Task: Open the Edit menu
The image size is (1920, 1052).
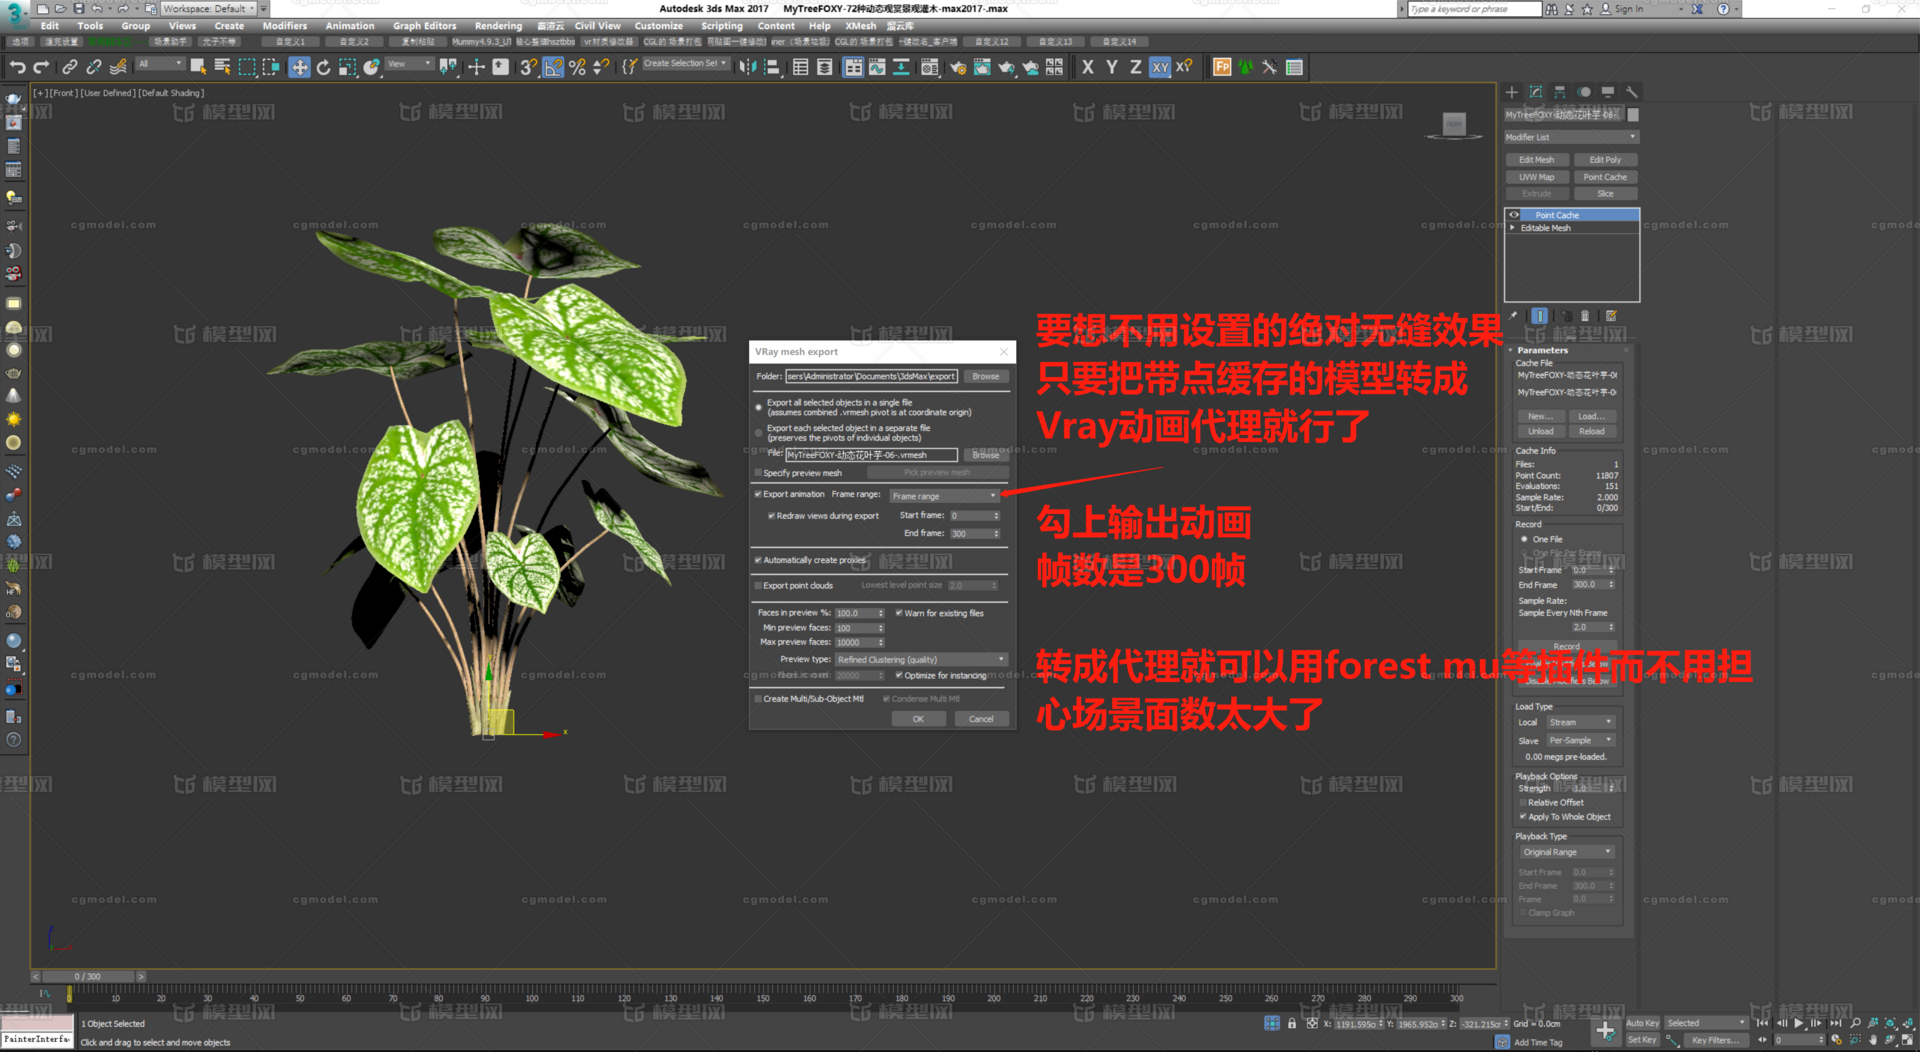Action: click(x=50, y=26)
